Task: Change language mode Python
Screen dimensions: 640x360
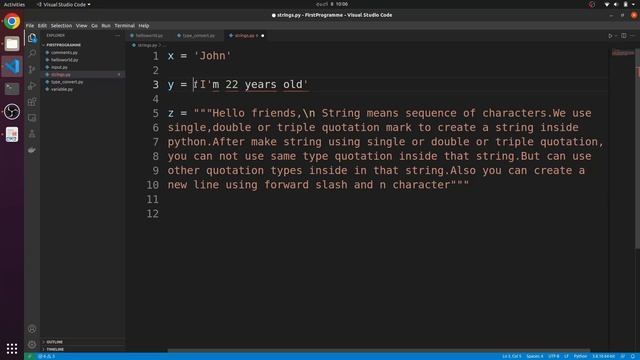Action: pos(580,356)
